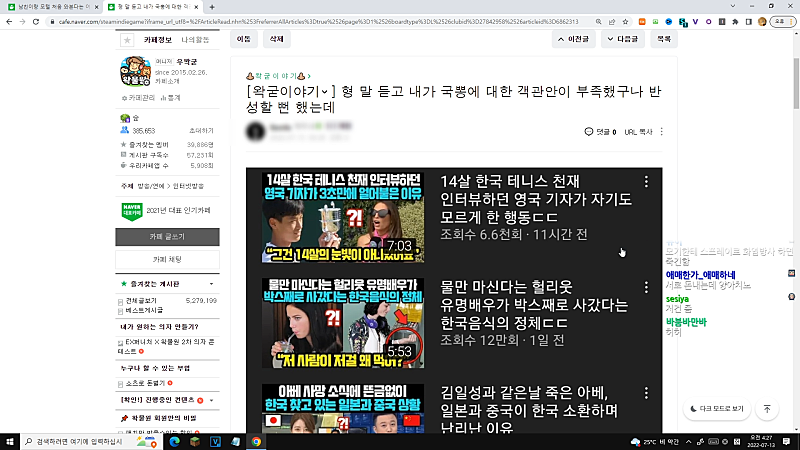Switch to the first browser tab
Screen dimensions: 800x450
(53, 7)
